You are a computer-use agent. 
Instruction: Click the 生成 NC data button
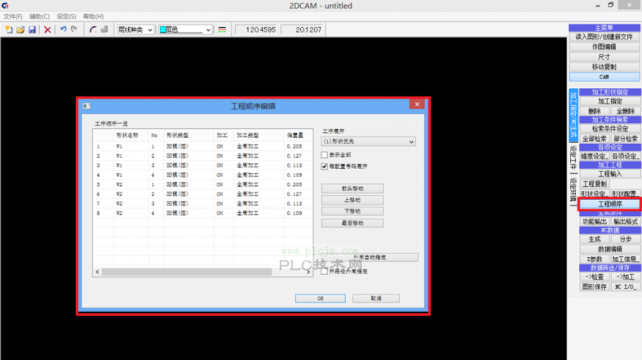[x=595, y=239]
